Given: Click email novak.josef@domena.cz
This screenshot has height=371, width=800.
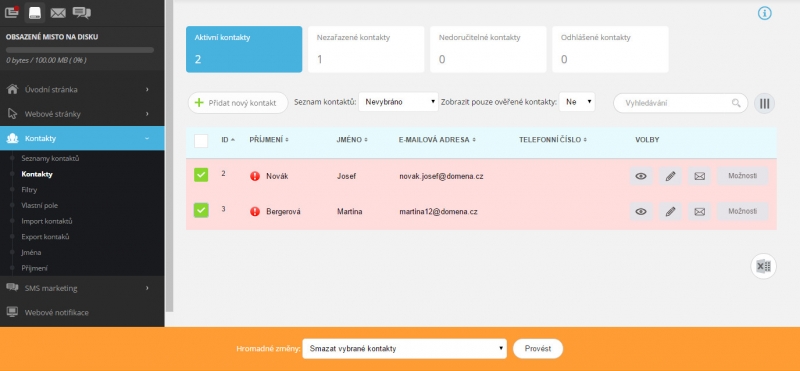Looking at the screenshot, I should pyautogui.click(x=441, y=177).
